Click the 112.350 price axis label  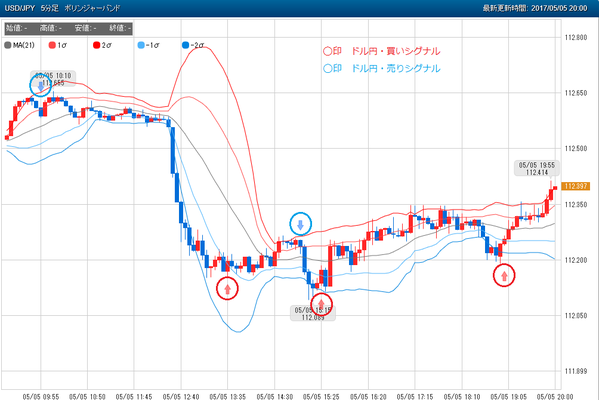pos(576,204)
